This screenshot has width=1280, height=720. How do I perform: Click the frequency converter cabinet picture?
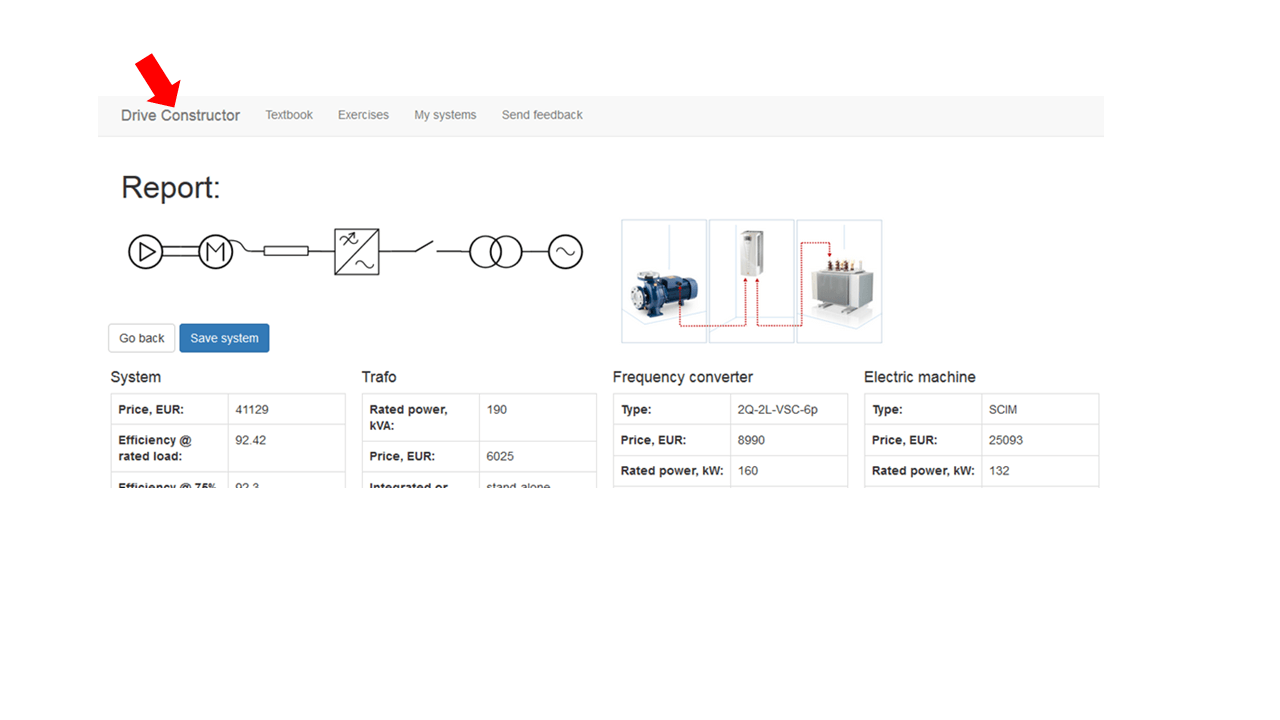751,256
